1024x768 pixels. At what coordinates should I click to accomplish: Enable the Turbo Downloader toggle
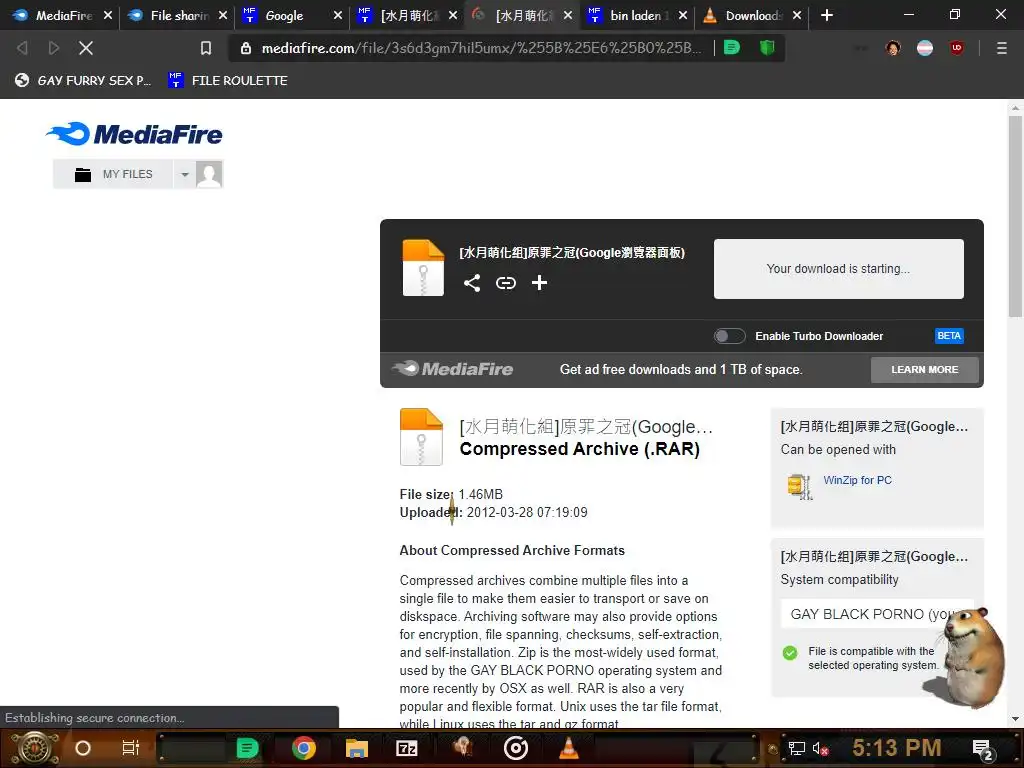tap(729, 336)
